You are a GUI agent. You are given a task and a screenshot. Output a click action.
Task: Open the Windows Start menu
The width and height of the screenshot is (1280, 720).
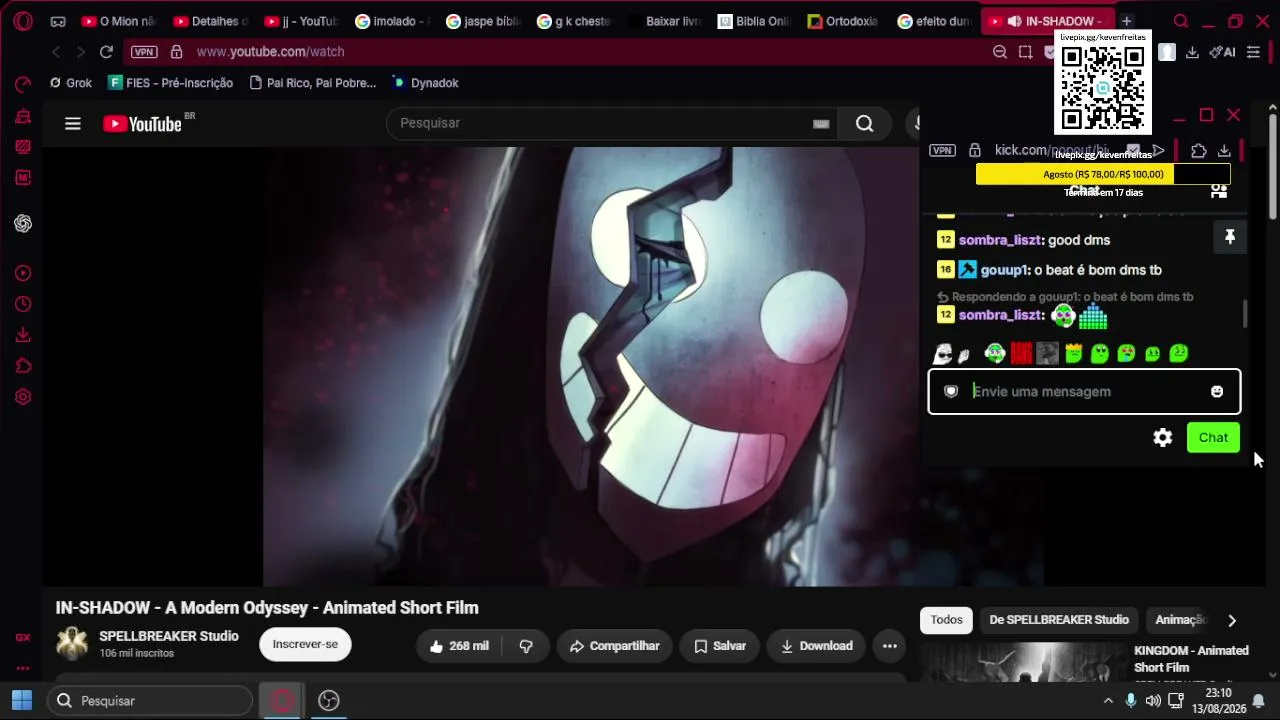point(22,701)
